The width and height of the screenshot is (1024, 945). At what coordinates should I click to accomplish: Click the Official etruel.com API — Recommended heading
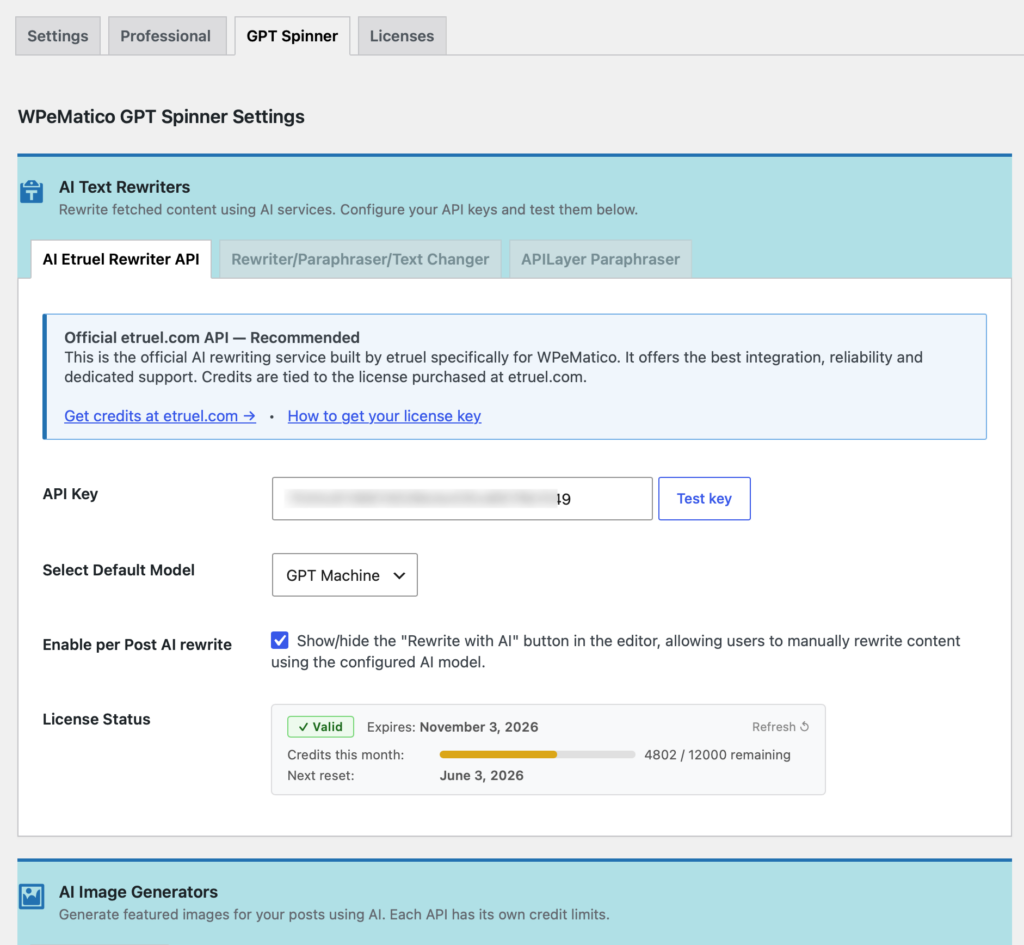coord(212,337)
